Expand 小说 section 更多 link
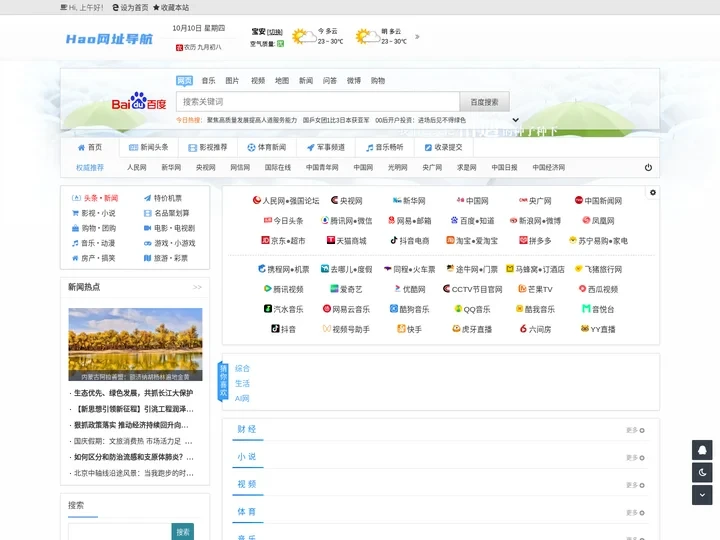Viewport: 720px width, 540px height. 636,458
